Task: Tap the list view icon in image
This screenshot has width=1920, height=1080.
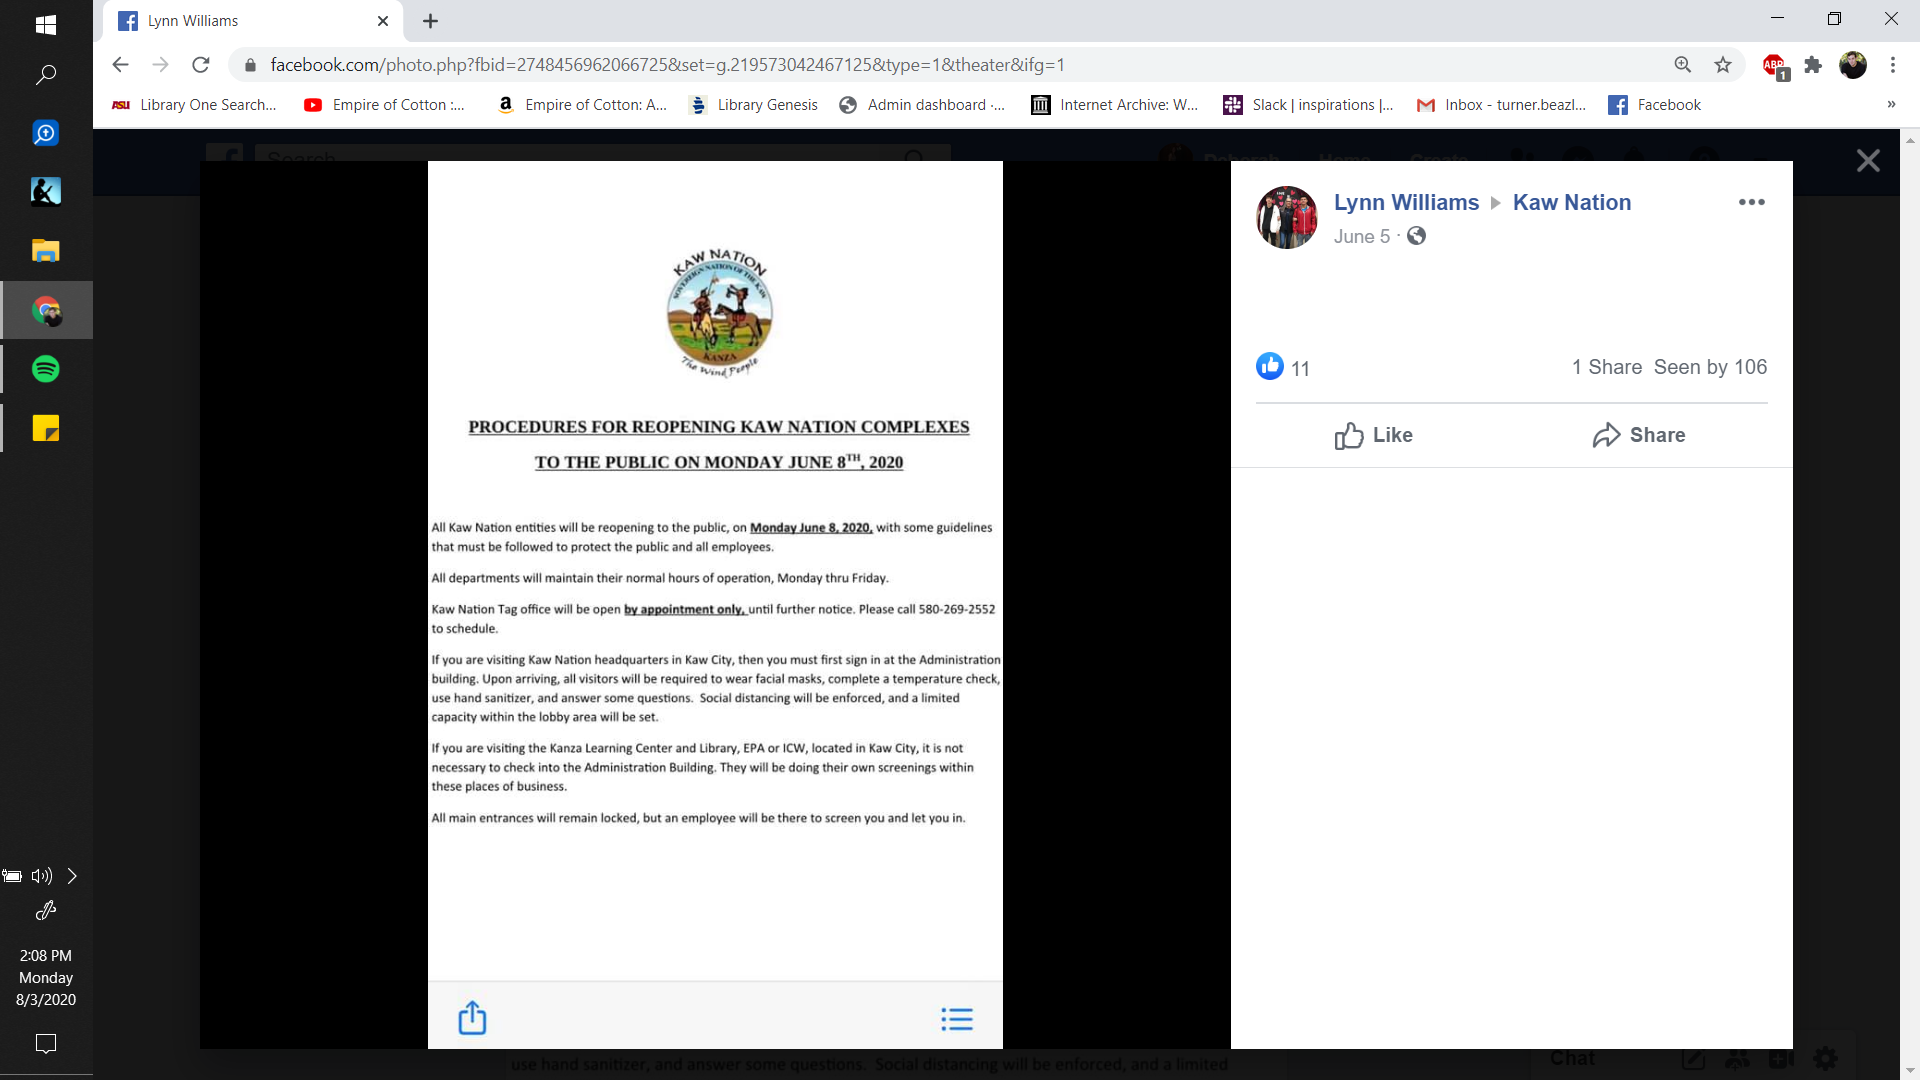Action: pos(956,1019)
